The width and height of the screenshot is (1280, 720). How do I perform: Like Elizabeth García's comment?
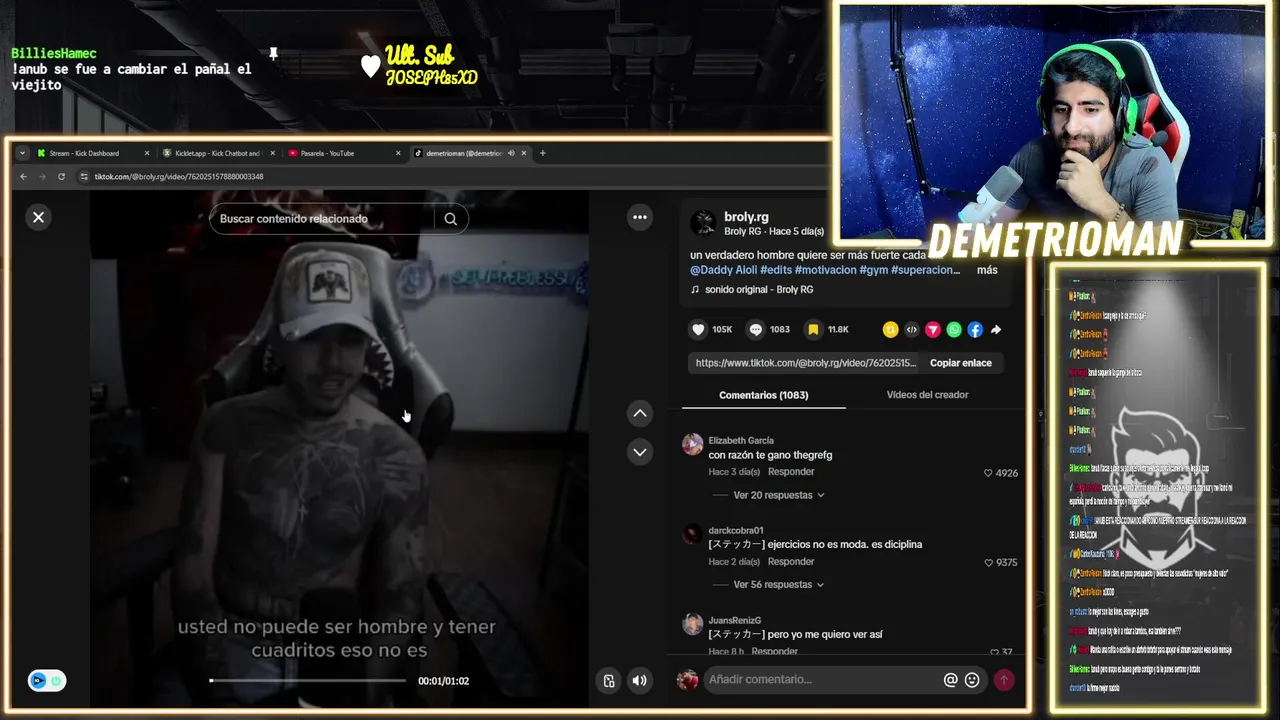(x=988, y=473)
